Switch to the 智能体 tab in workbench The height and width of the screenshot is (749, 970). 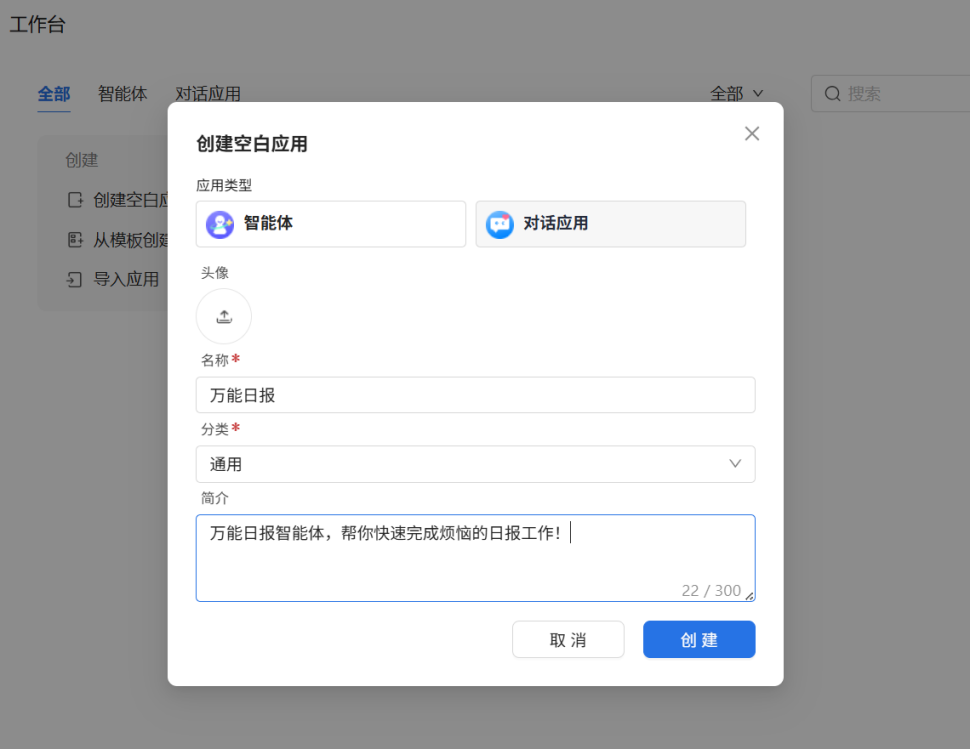click(x=122, y=94)
